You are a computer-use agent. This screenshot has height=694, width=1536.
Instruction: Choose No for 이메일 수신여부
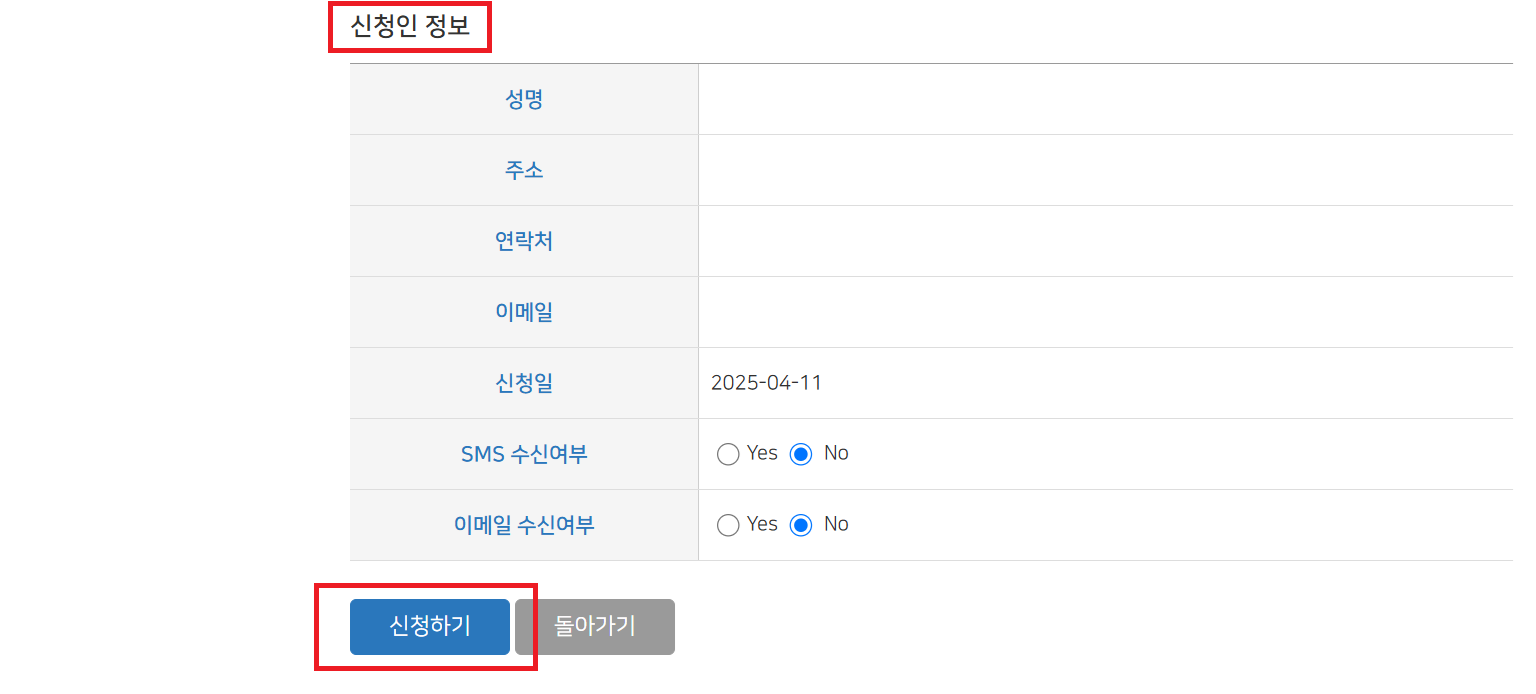click(801, 524)
